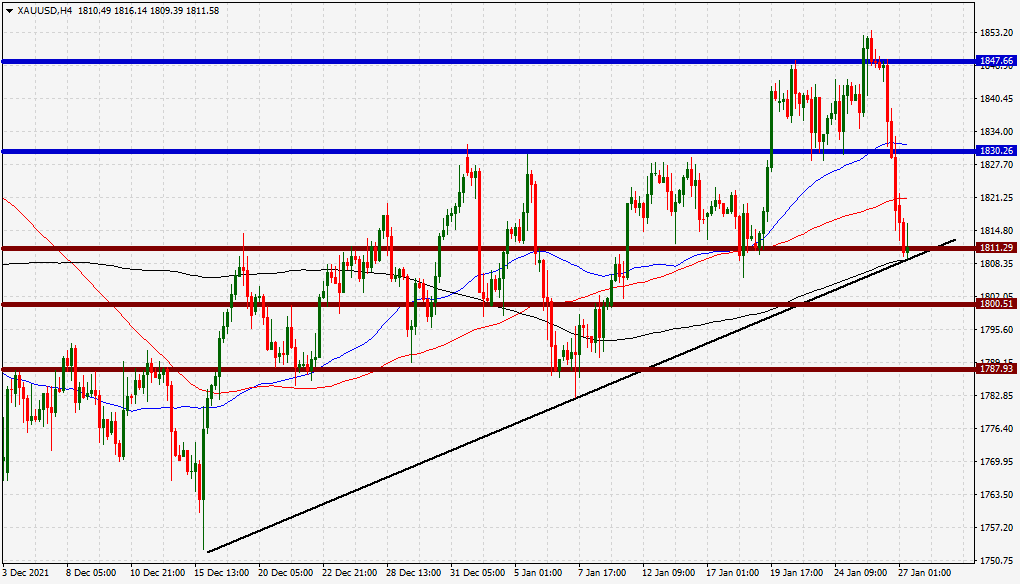Click the 1776.40 price axis value
1020x584 pixels.
pyautogui.click(x=996, y=429)
